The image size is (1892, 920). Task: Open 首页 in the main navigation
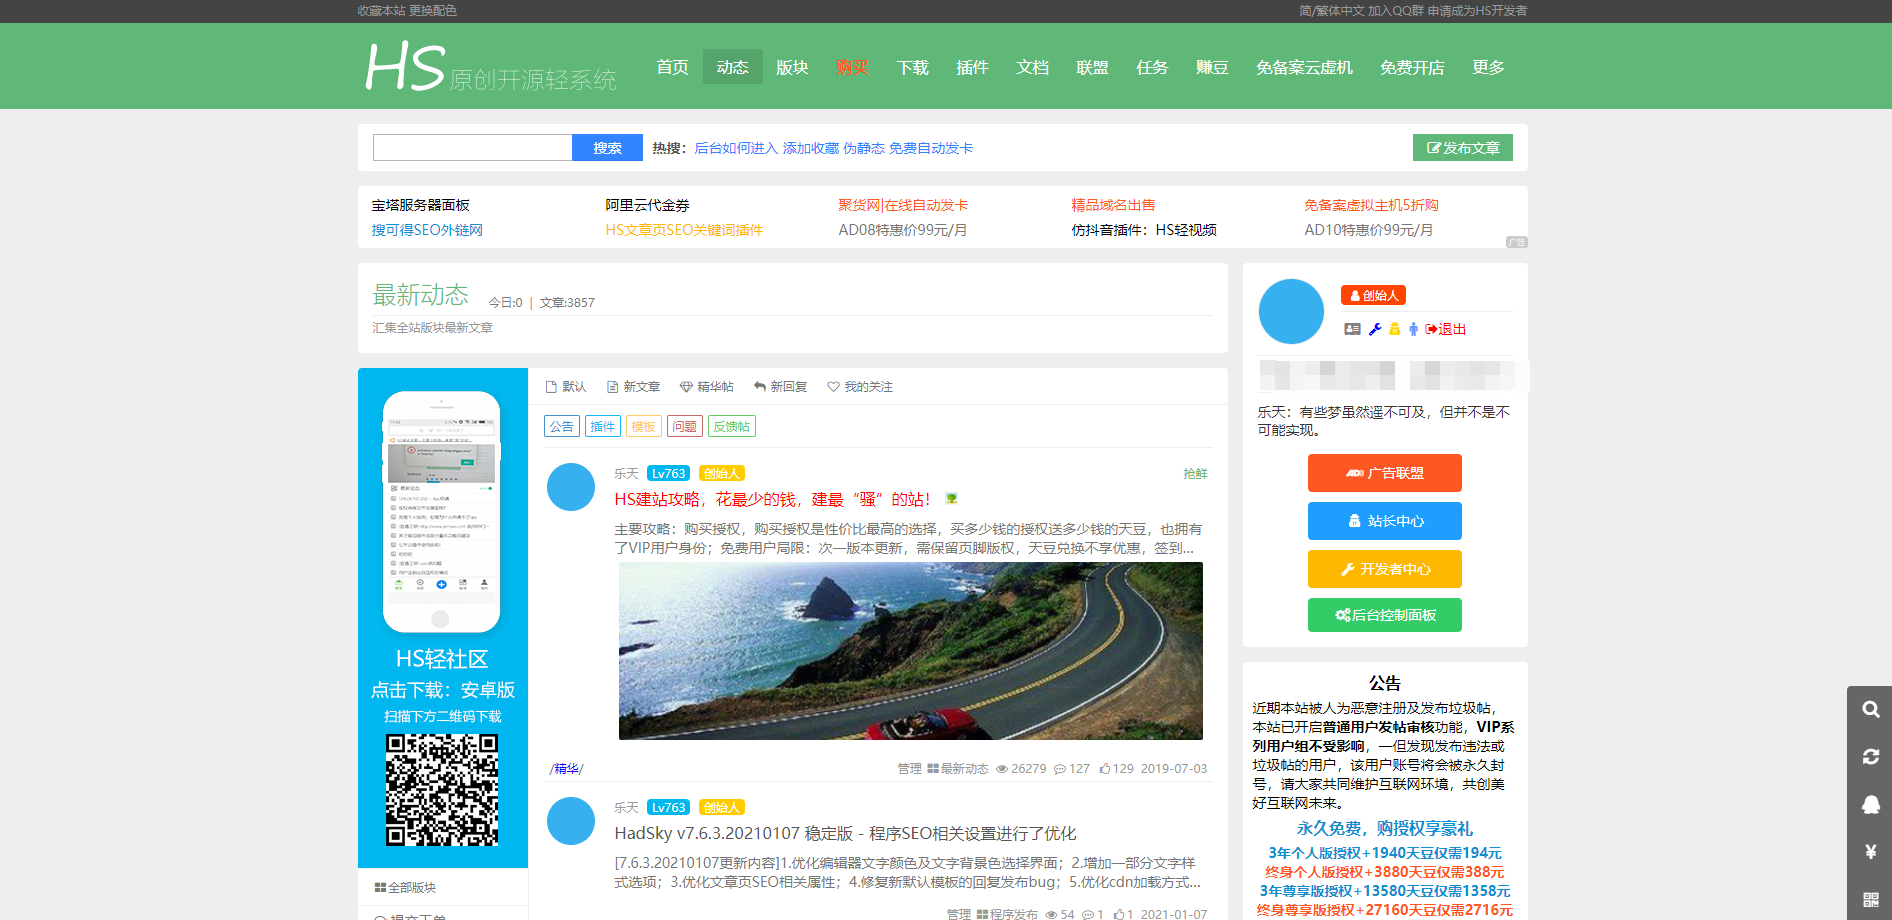673,67
